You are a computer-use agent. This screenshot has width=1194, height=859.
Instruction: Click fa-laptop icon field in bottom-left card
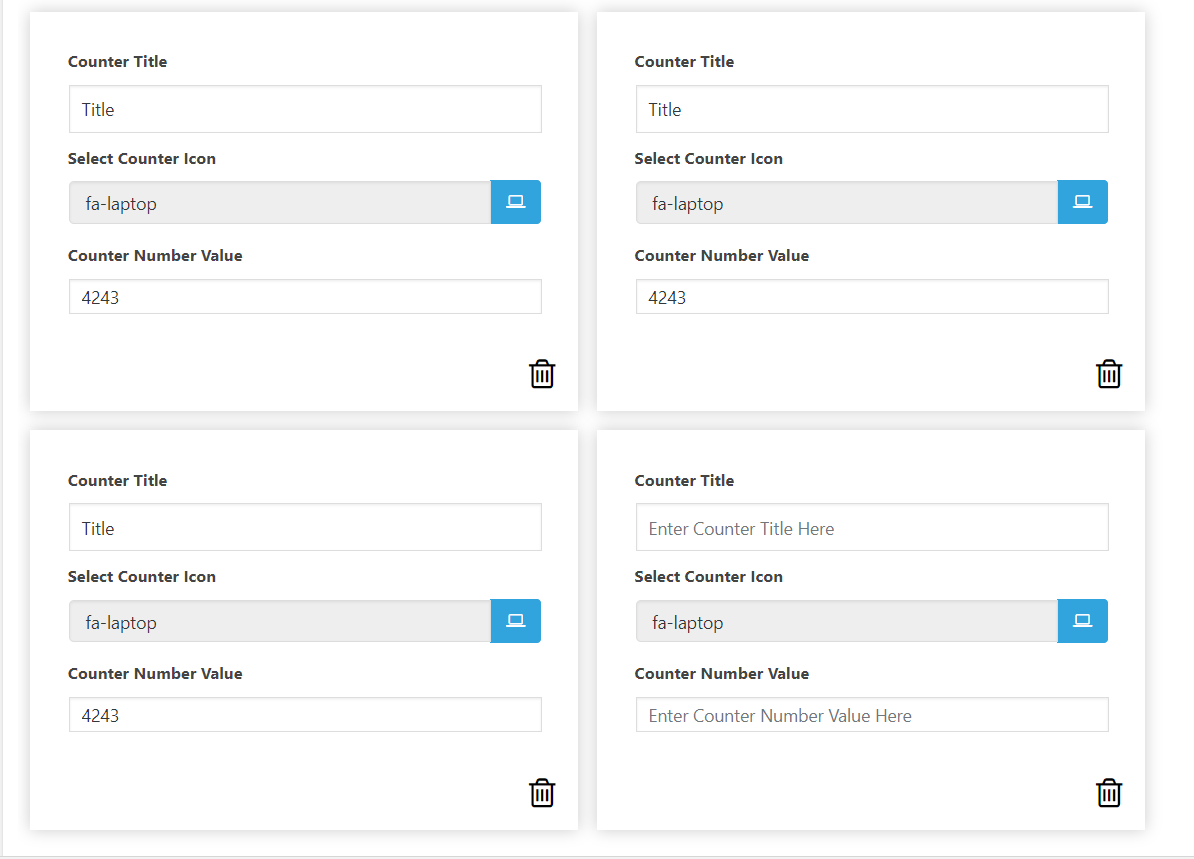279,621
